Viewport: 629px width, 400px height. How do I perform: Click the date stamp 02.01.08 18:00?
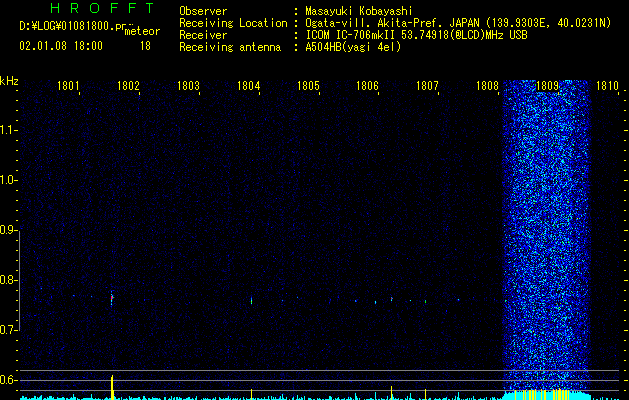61,46
